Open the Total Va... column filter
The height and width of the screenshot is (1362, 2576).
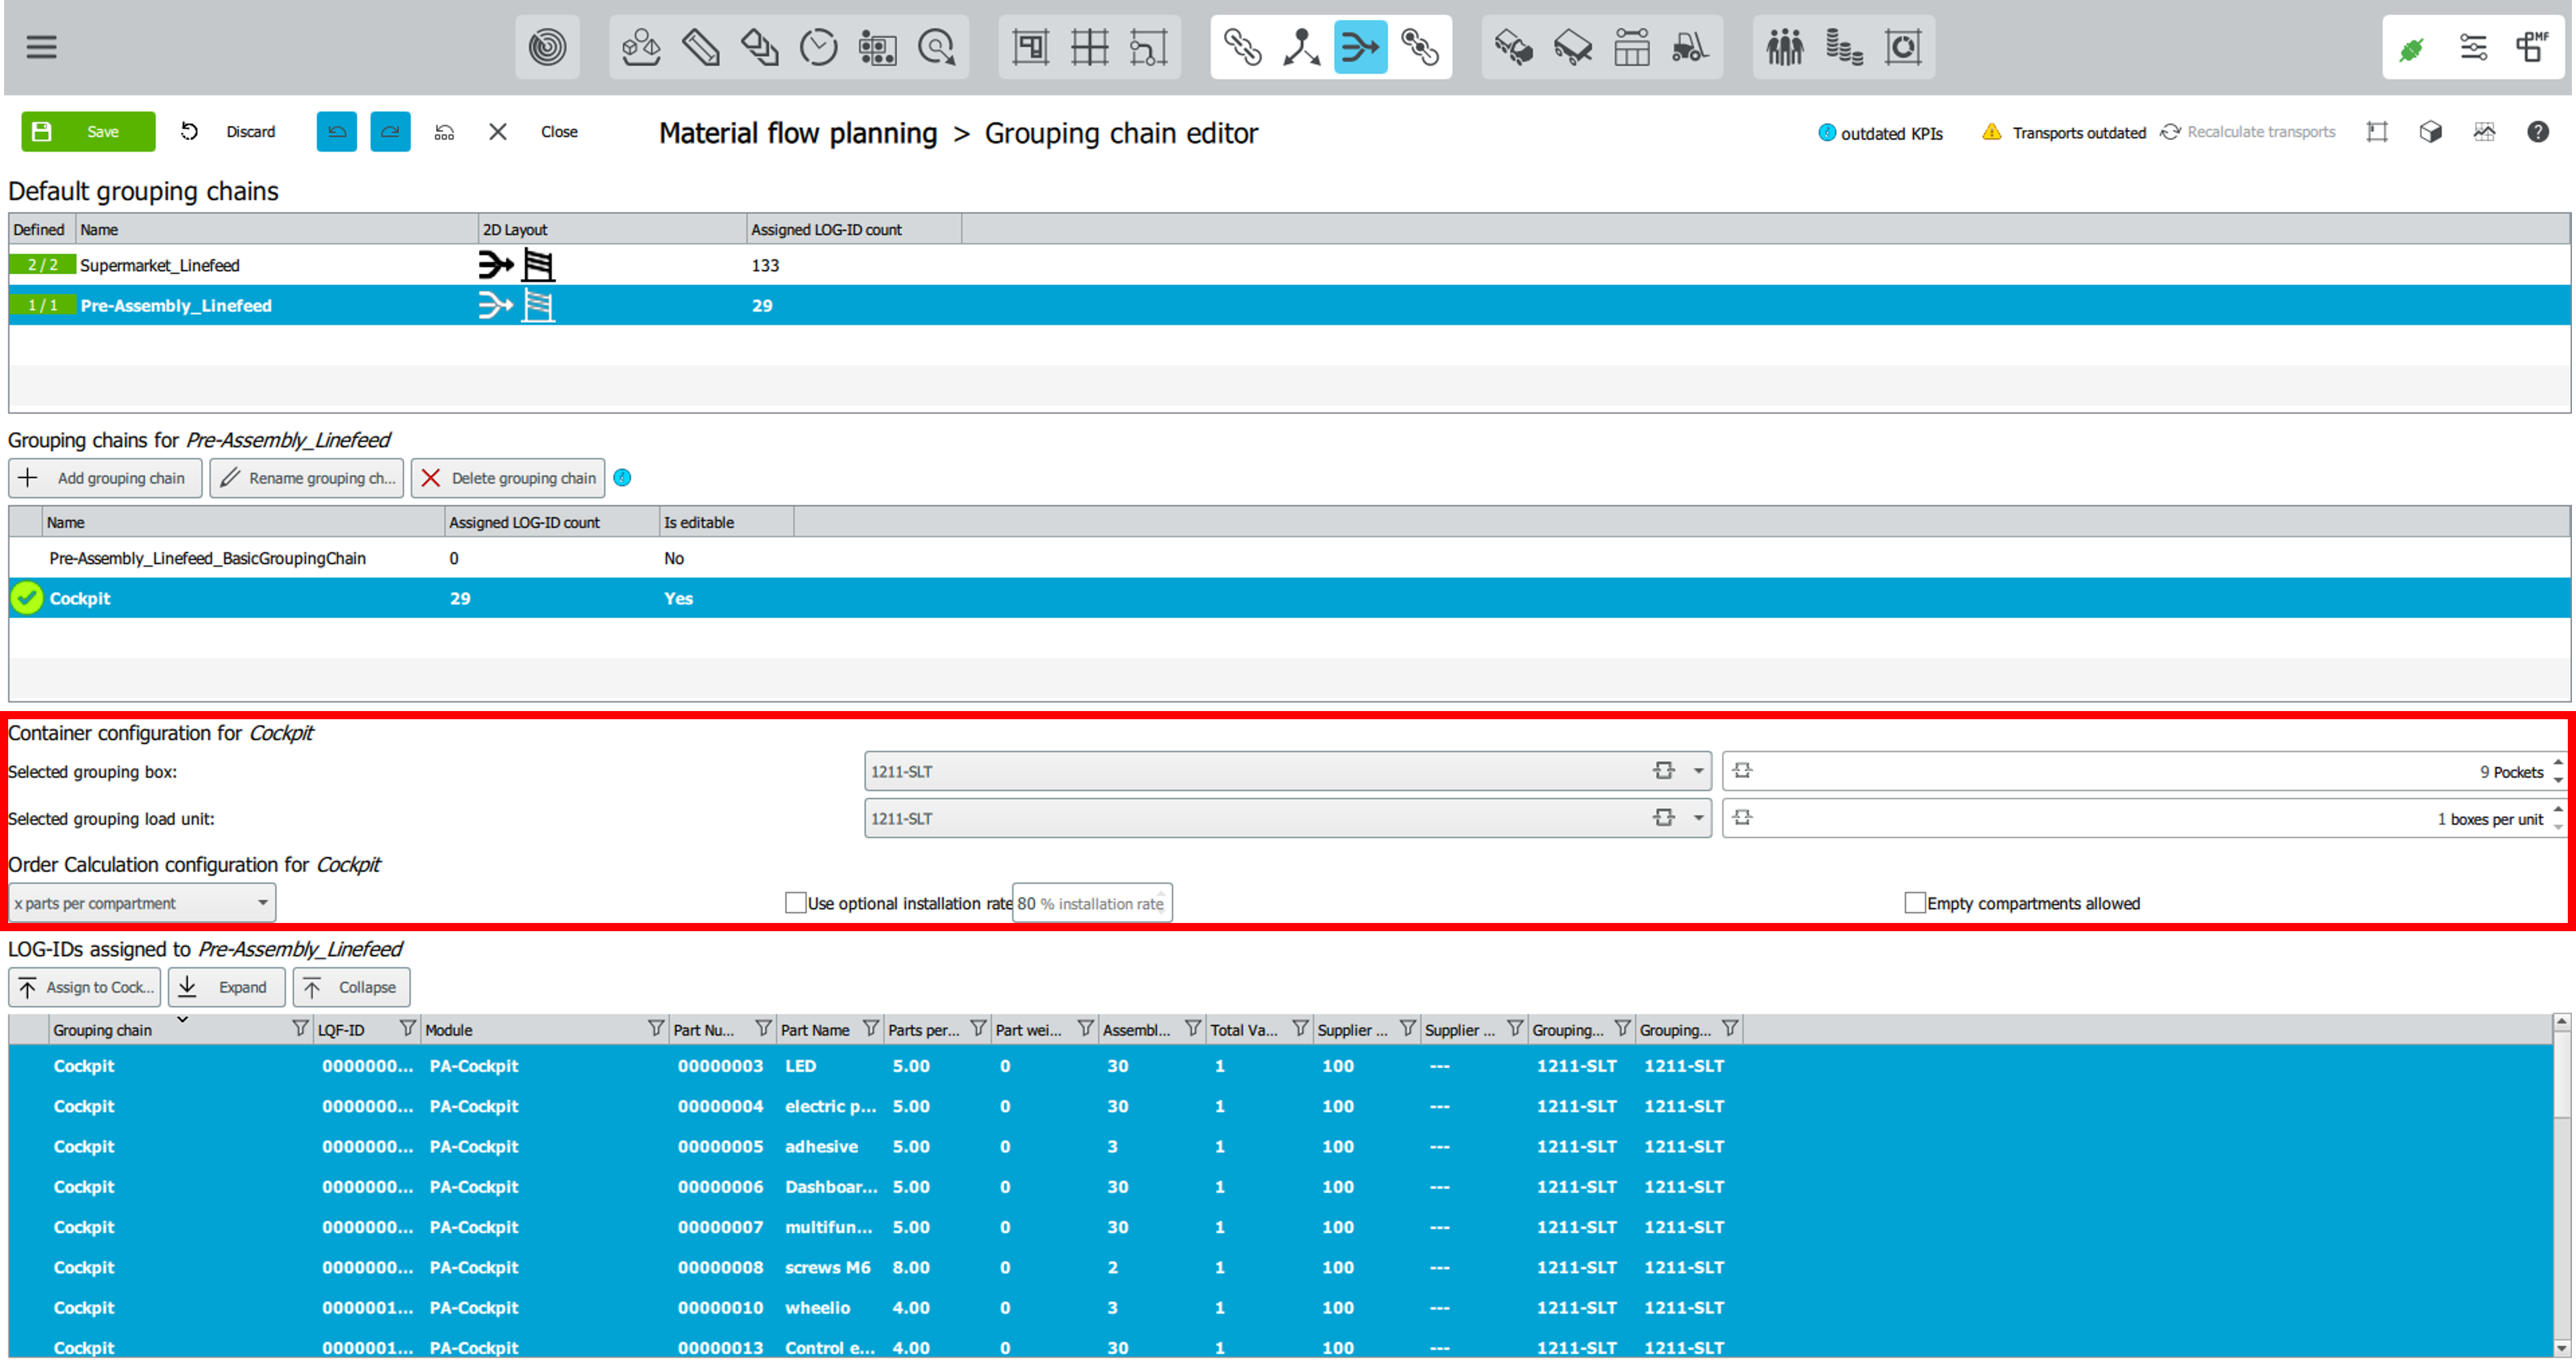coord(1300,1029)
